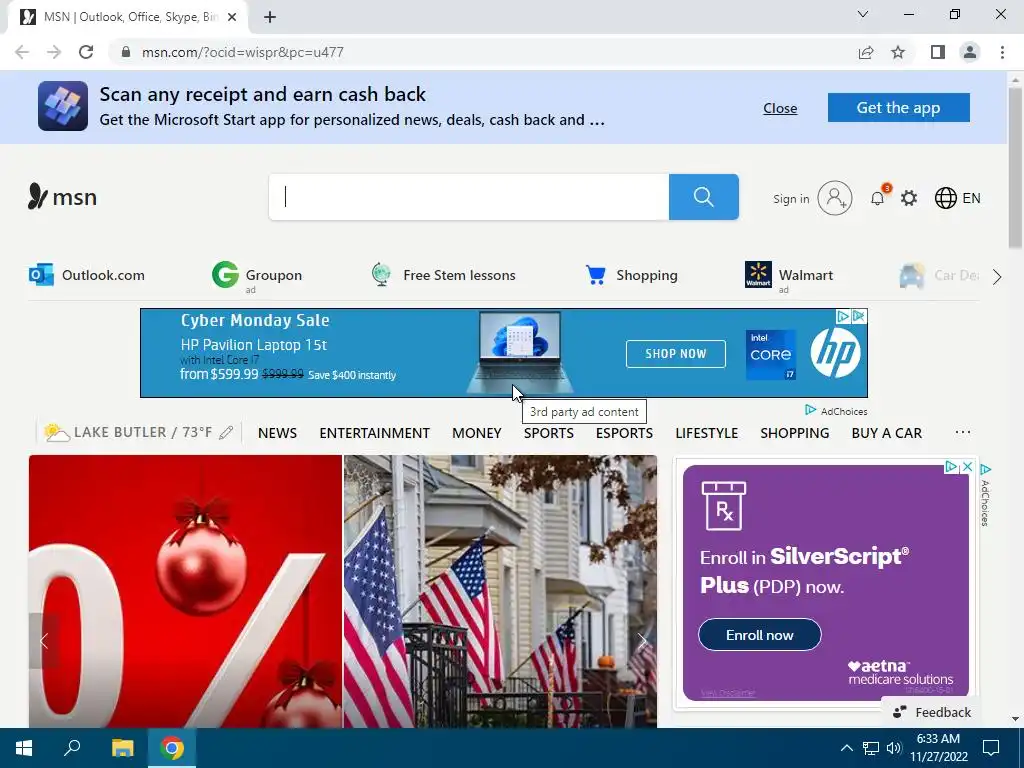This screenshot has height=768, width=1024.
Task: Open the volume control in tray
Action: [894, 748]
